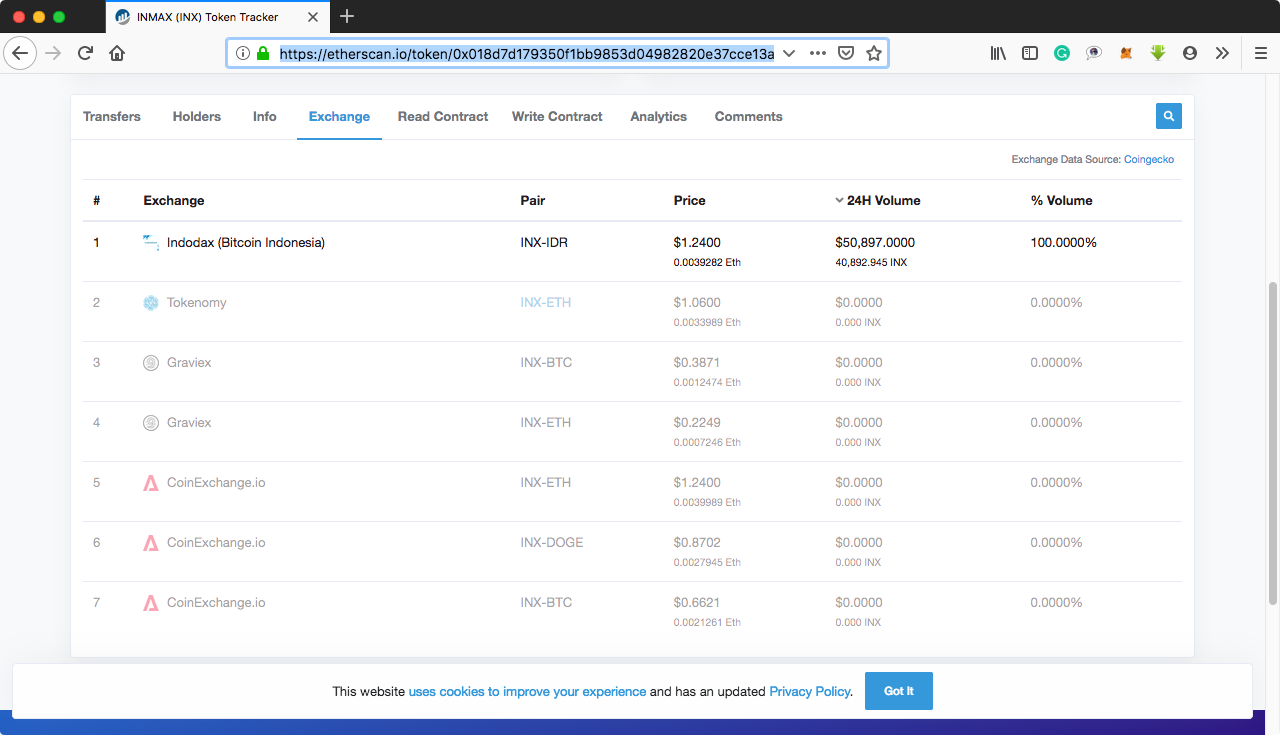Open page actions three-dot menu
This screenshot has width=1280, height=735.
point(818,53)
